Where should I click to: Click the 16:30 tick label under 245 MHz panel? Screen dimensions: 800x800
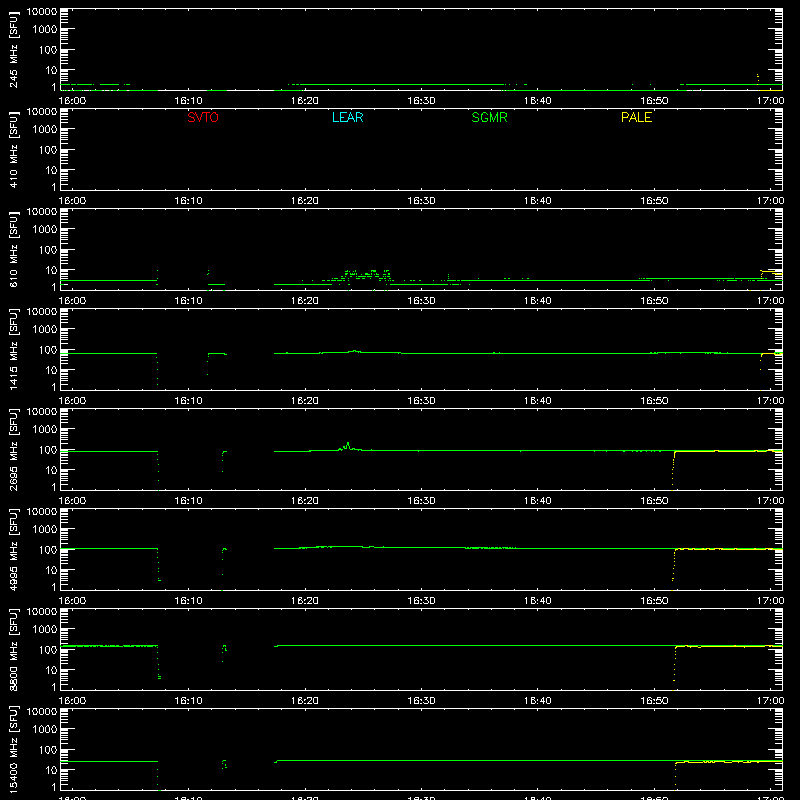coord(421,101)
